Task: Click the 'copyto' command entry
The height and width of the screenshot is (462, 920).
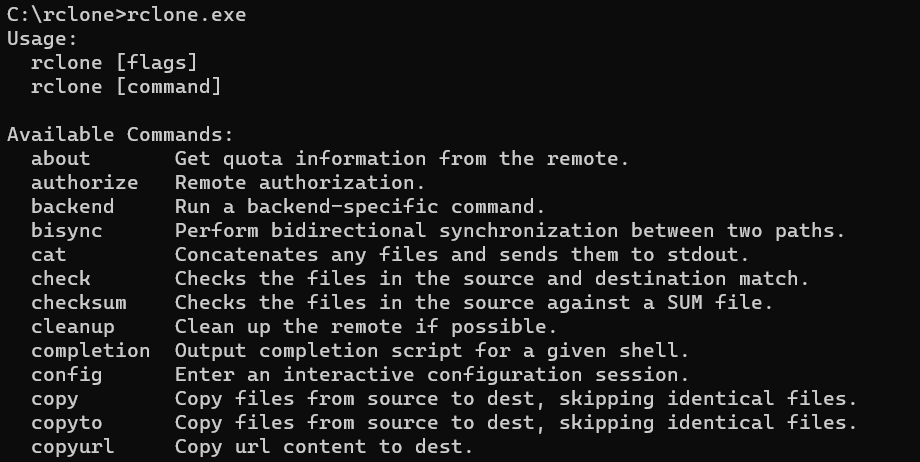Action: click(66, 423)
